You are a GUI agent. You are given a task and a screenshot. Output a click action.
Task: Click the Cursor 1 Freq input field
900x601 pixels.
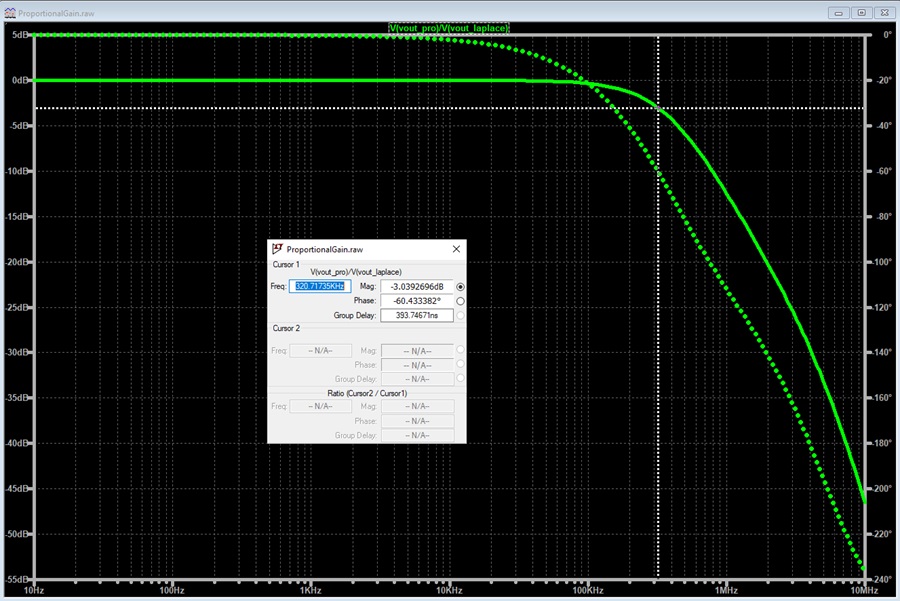coord(320,286)
